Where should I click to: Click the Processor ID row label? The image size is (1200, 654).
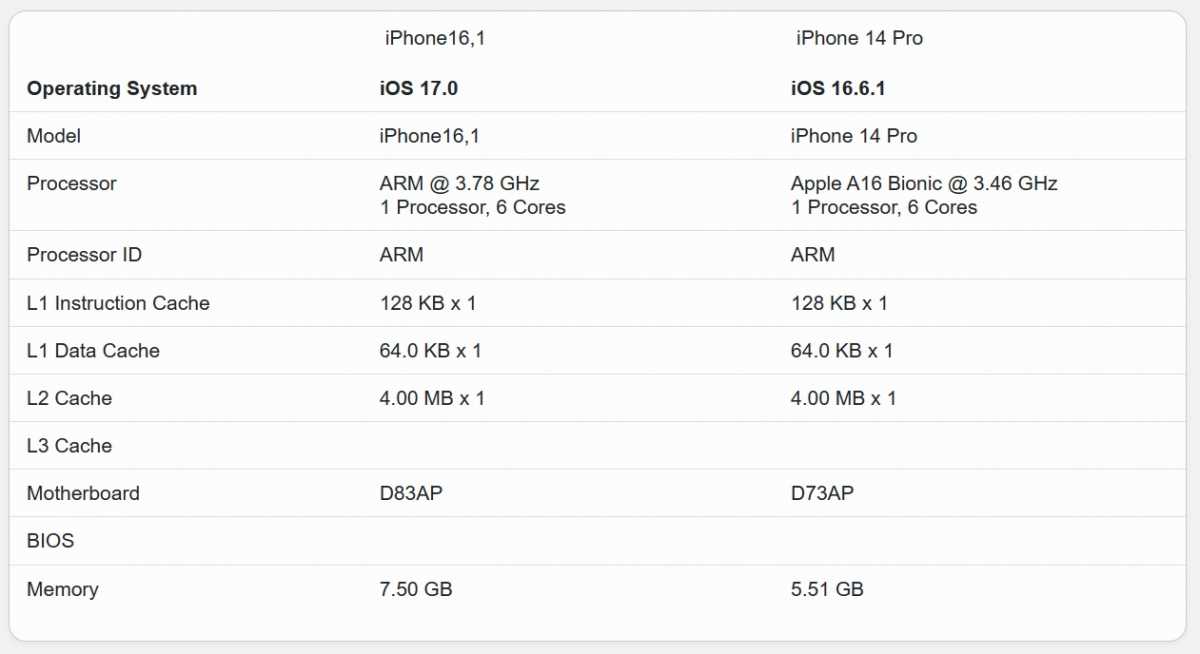84,255
